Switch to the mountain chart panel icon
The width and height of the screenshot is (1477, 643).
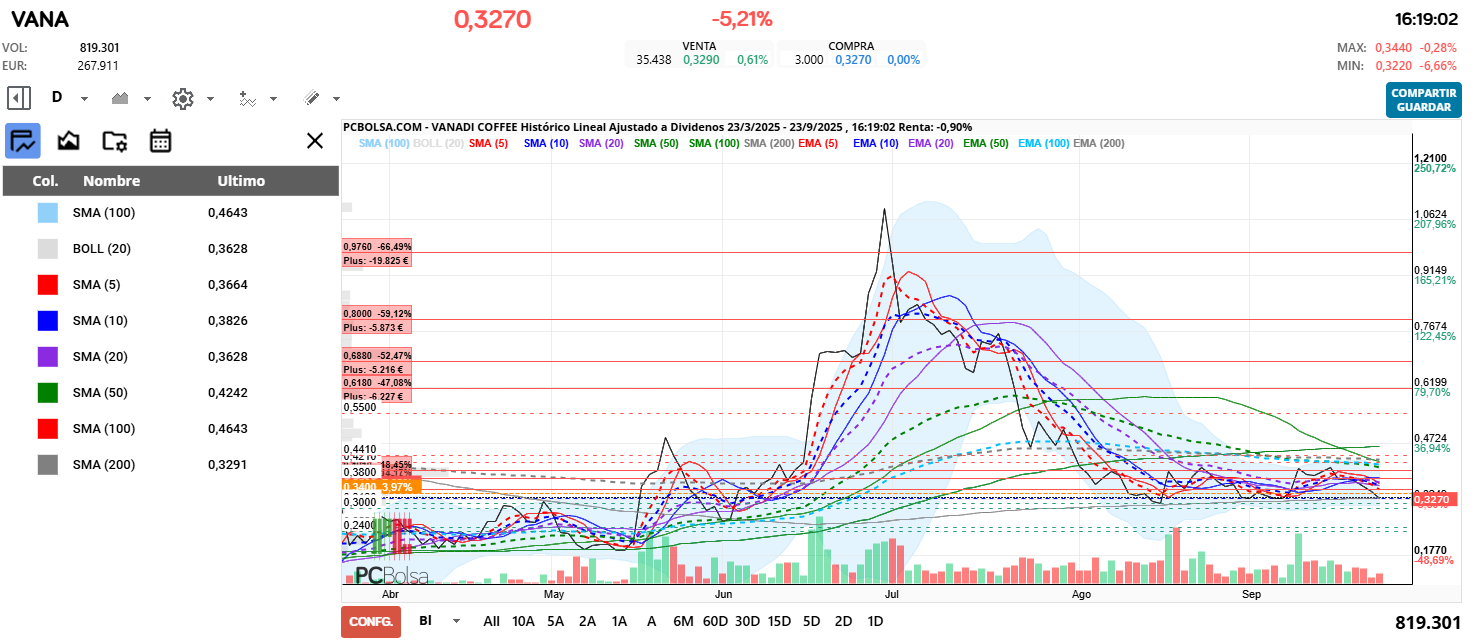point(68,141)
